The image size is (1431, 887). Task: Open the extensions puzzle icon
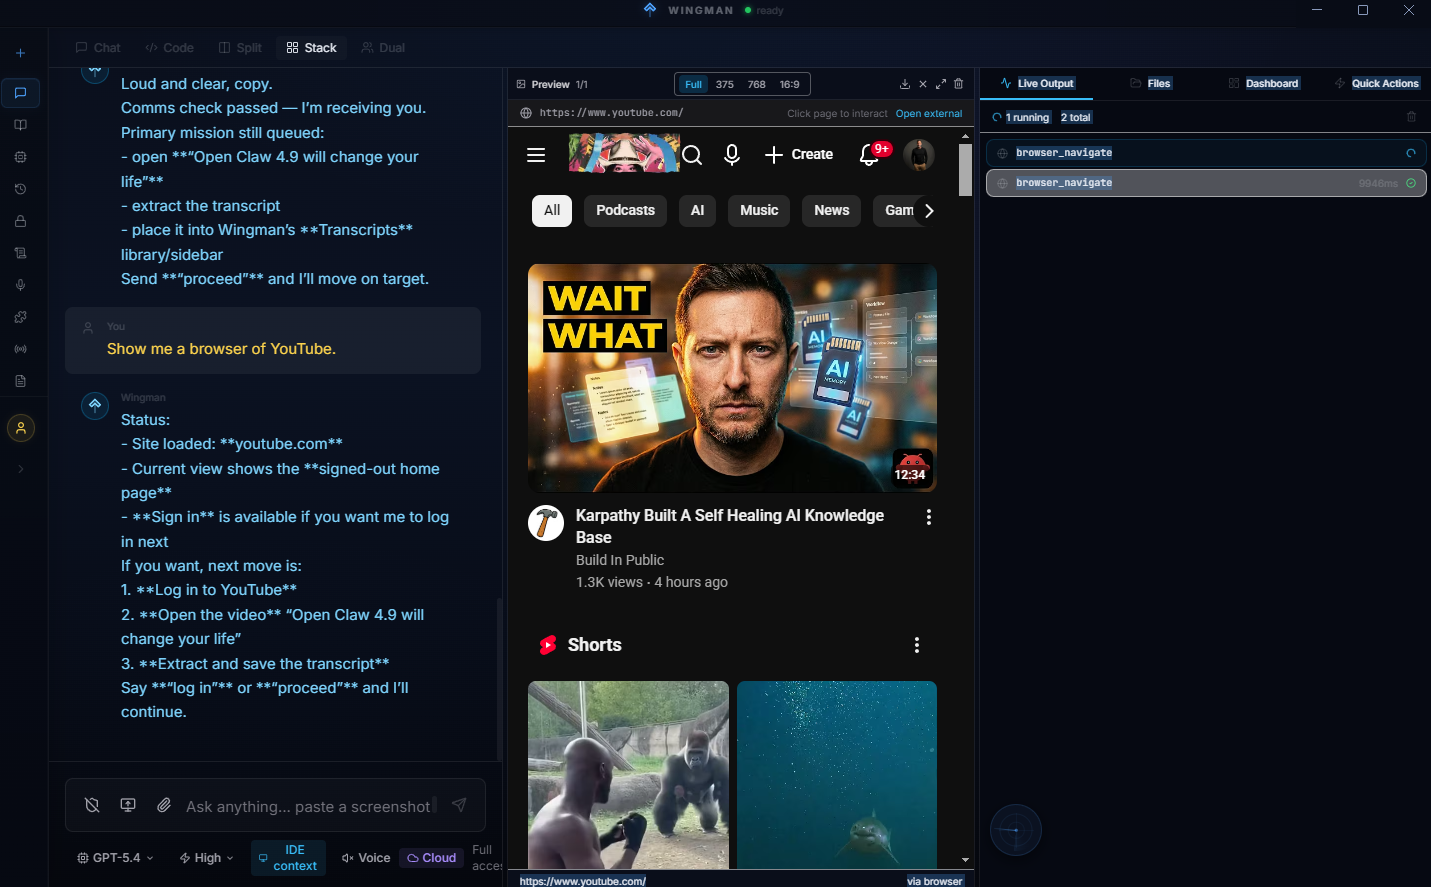pos(20,317)
